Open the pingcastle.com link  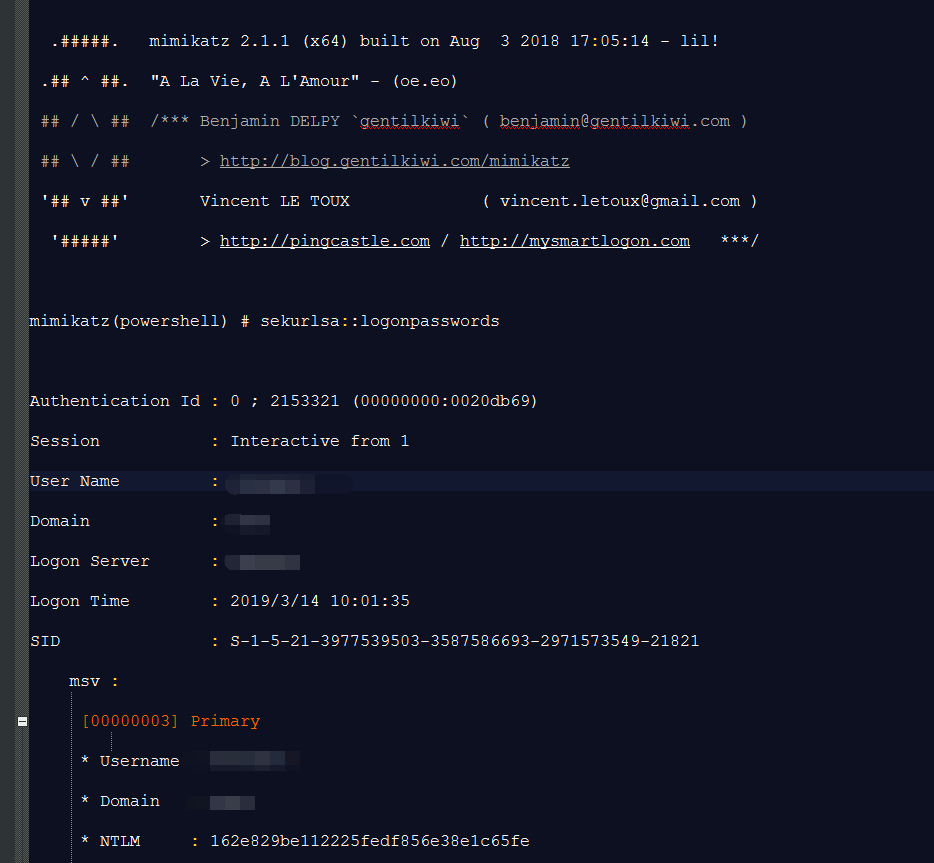[325, 241]
